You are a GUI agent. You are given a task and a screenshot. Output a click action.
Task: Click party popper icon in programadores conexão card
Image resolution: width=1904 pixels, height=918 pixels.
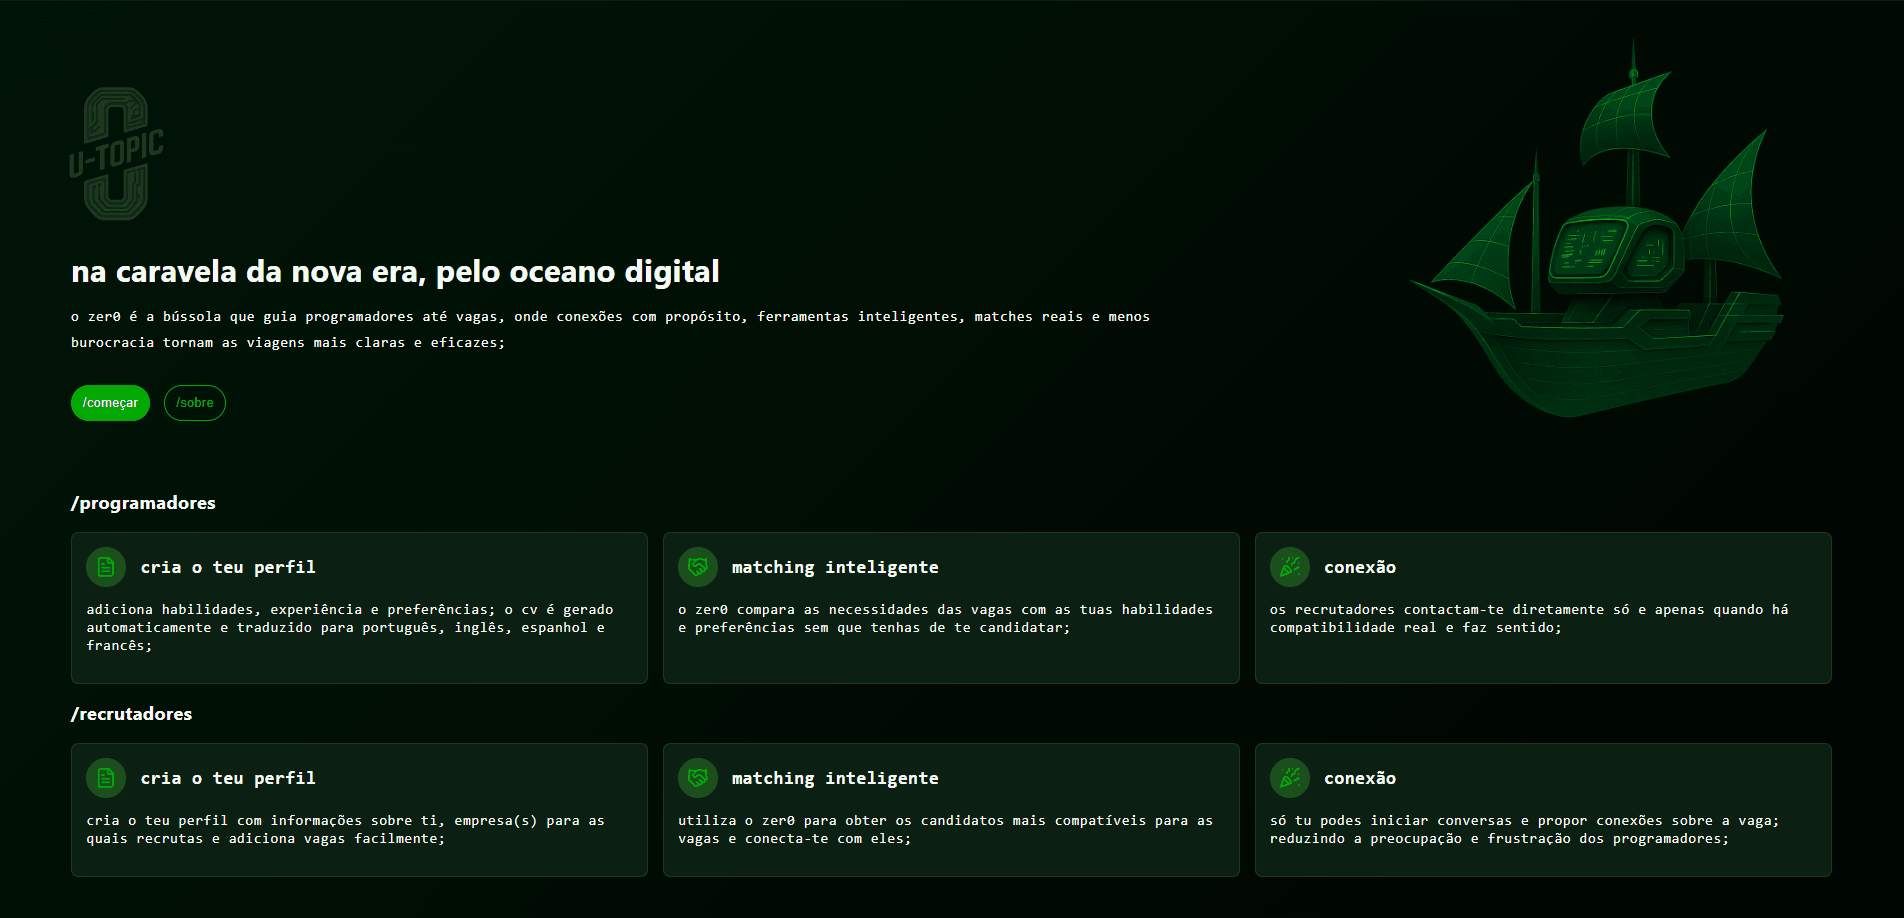(1290, 567)
